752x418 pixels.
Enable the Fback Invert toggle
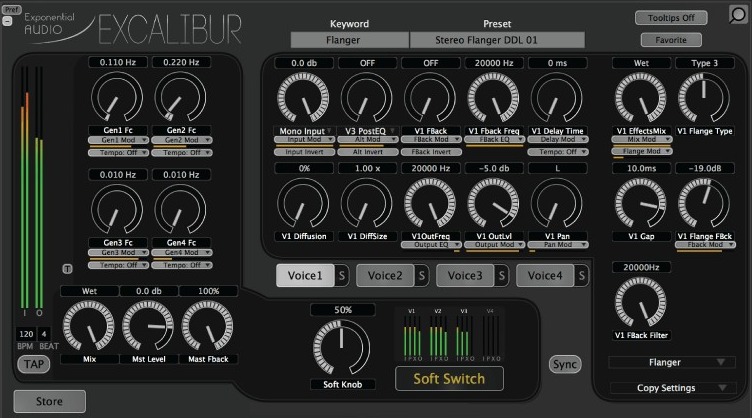point(429,151)
